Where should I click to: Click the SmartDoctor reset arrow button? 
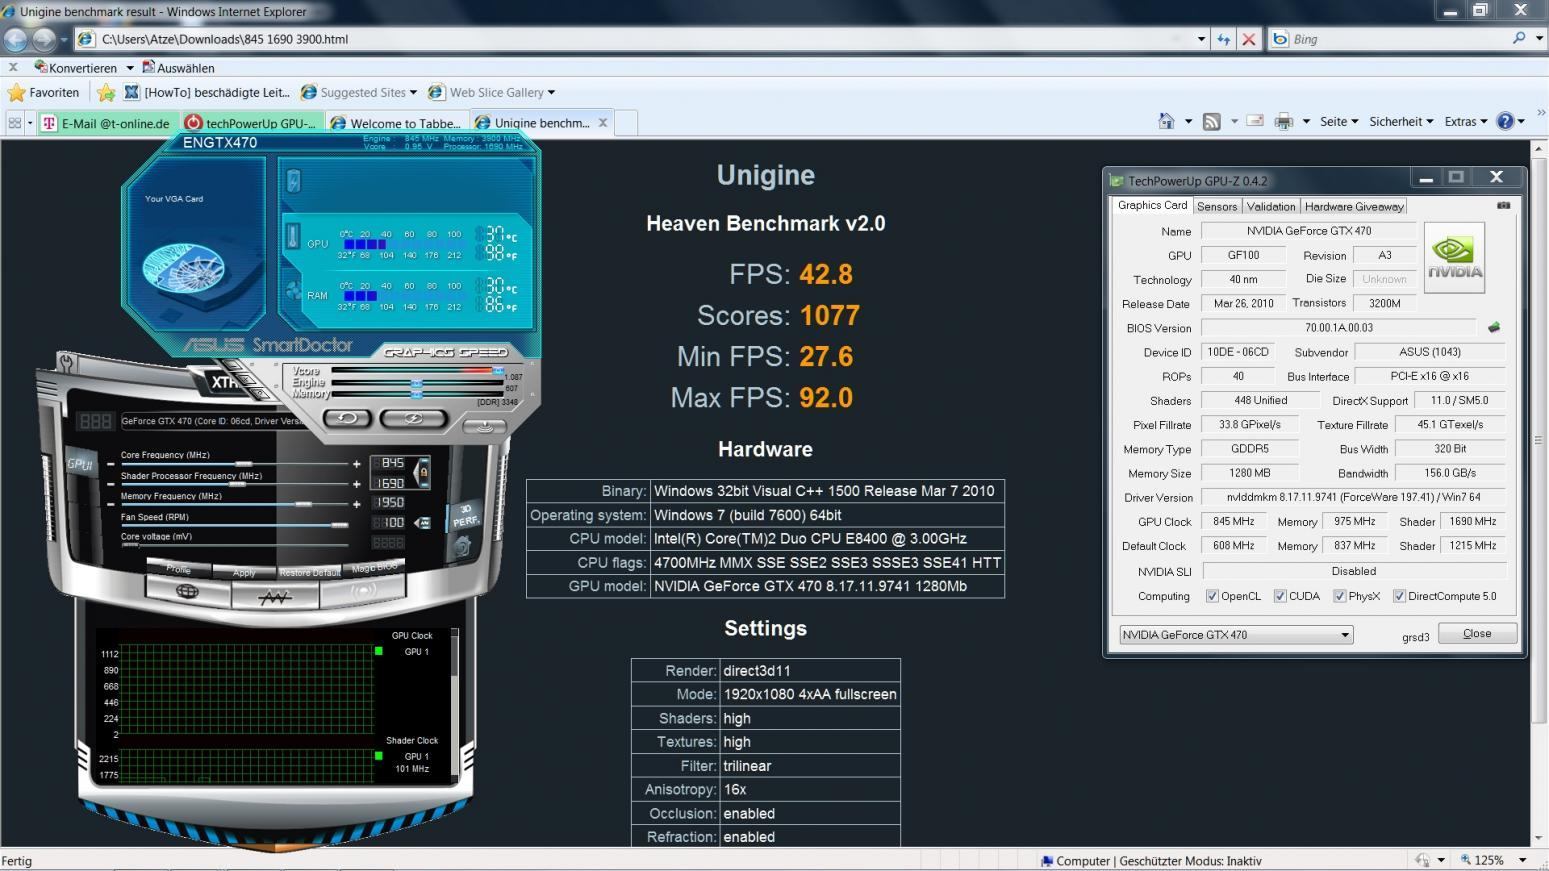tap(347, 418)
